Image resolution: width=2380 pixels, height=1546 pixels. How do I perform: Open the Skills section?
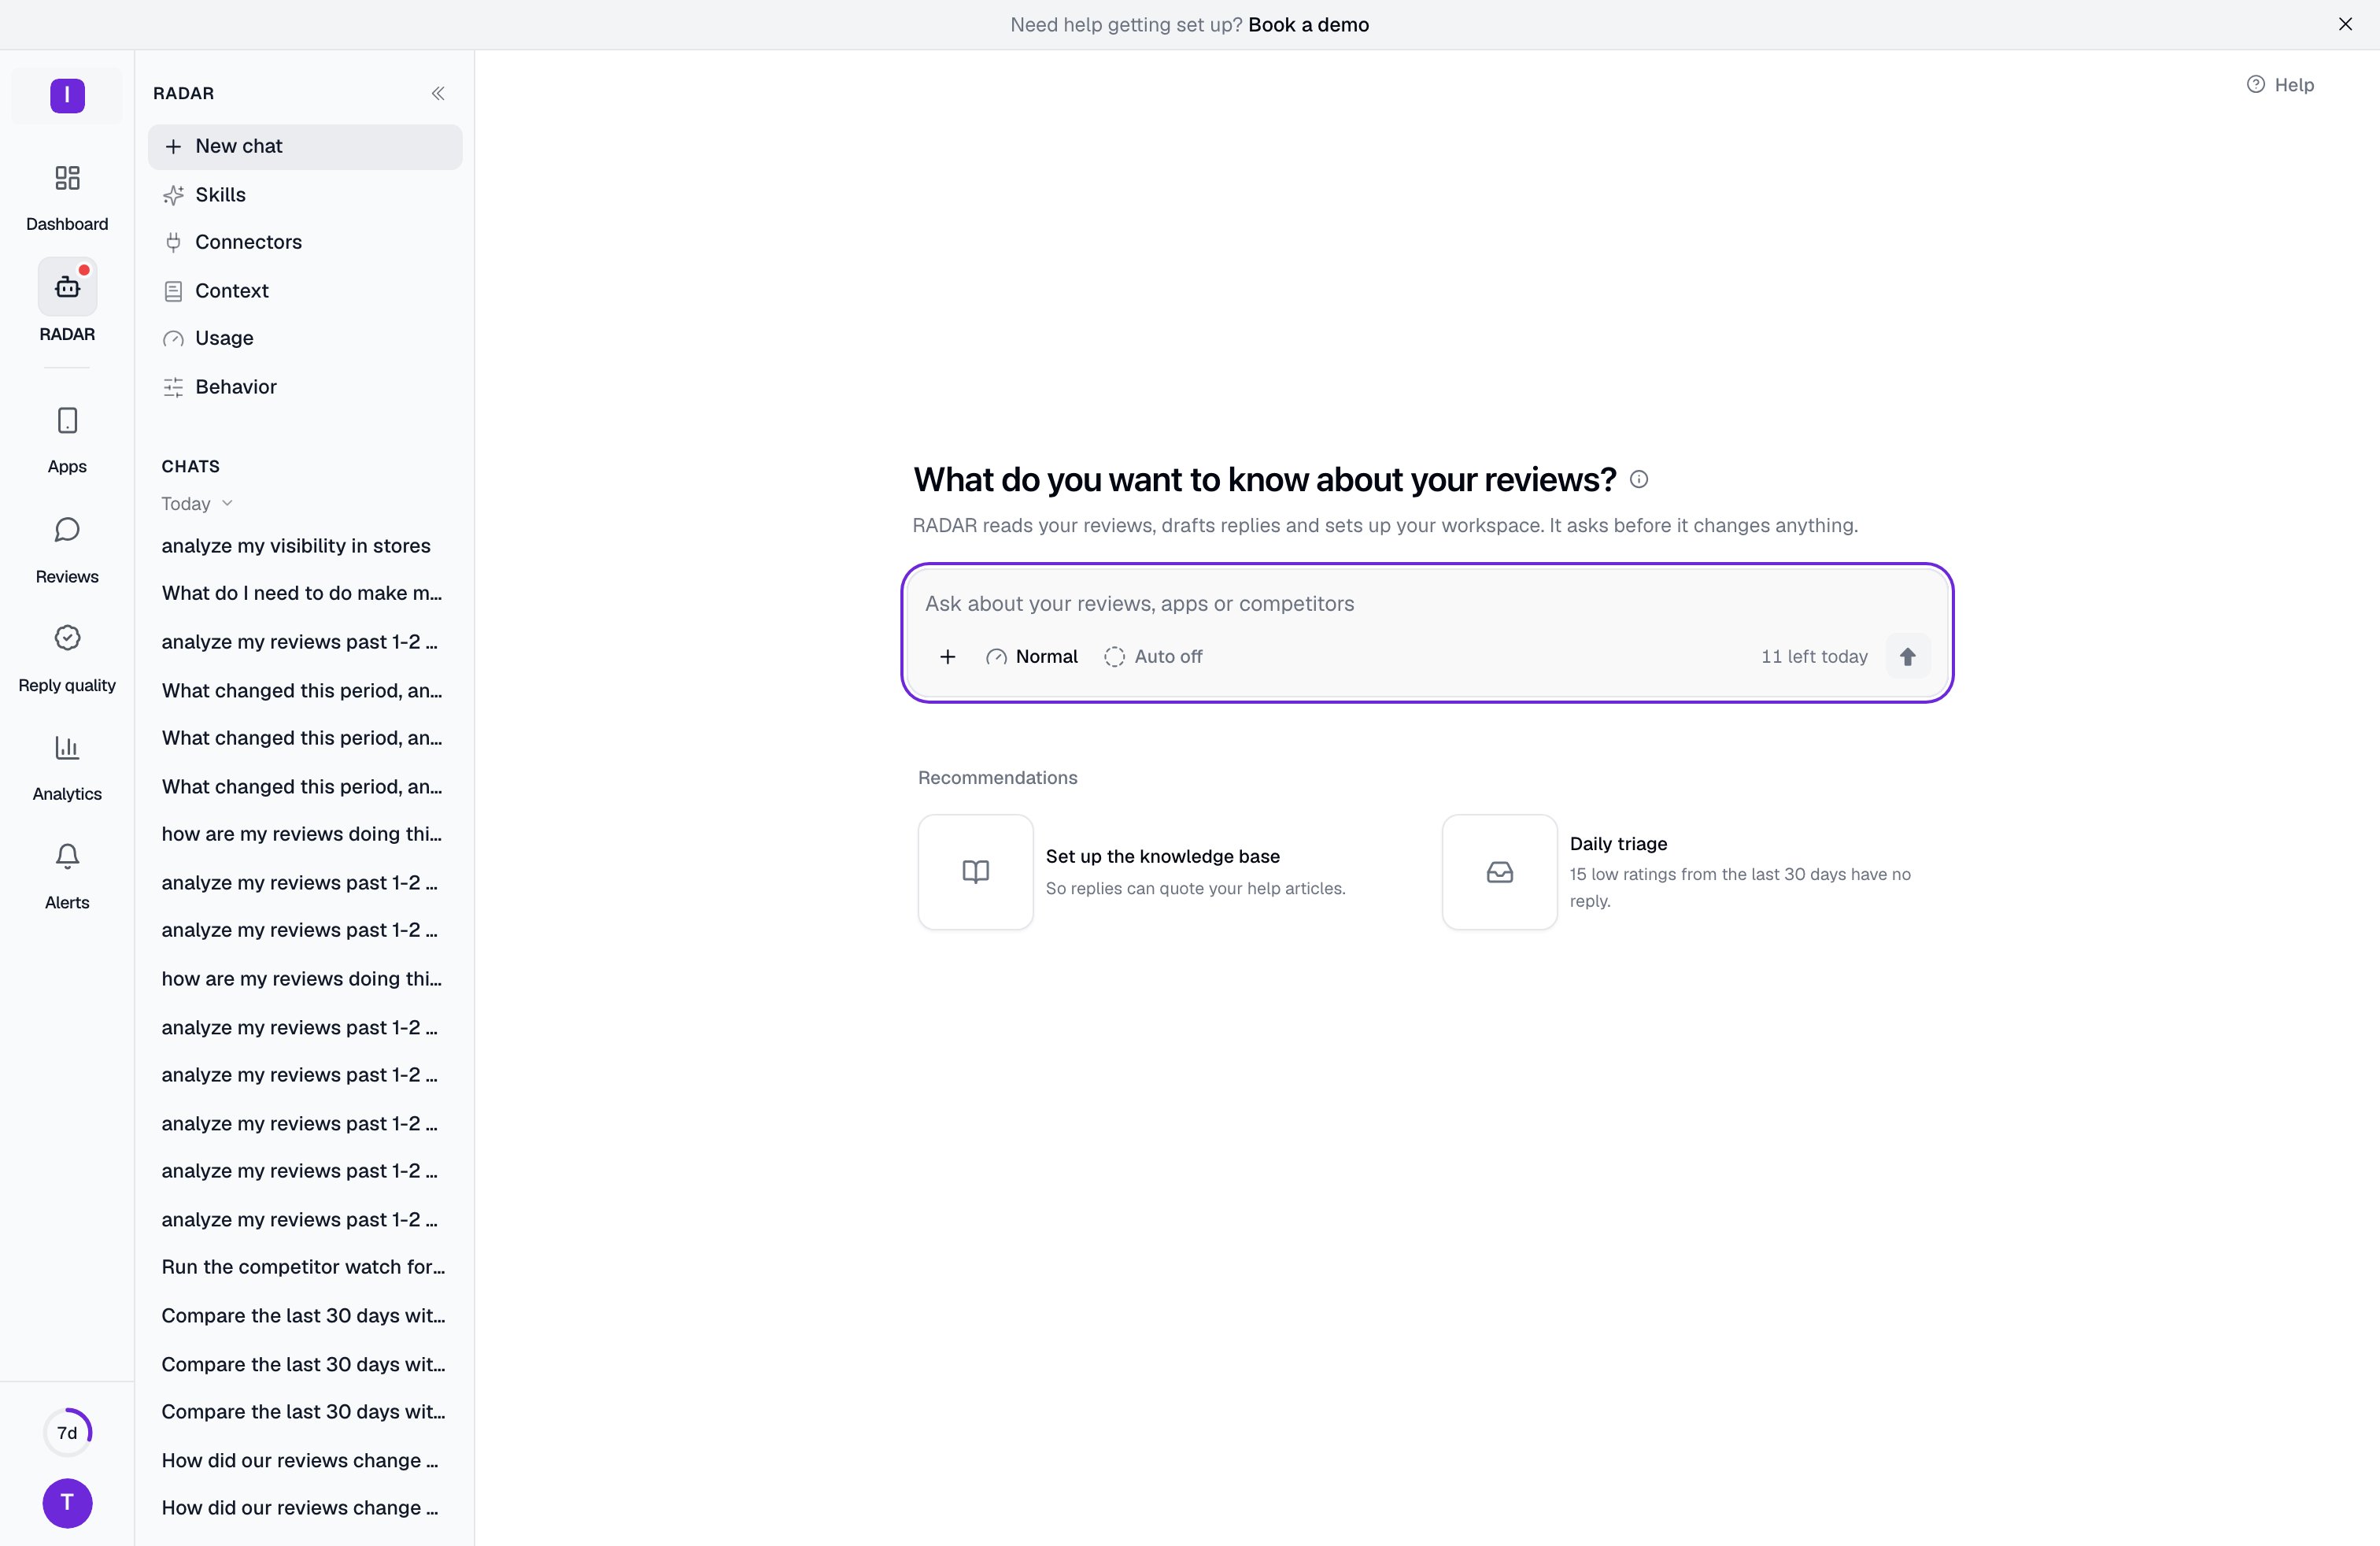coord(305,195)
